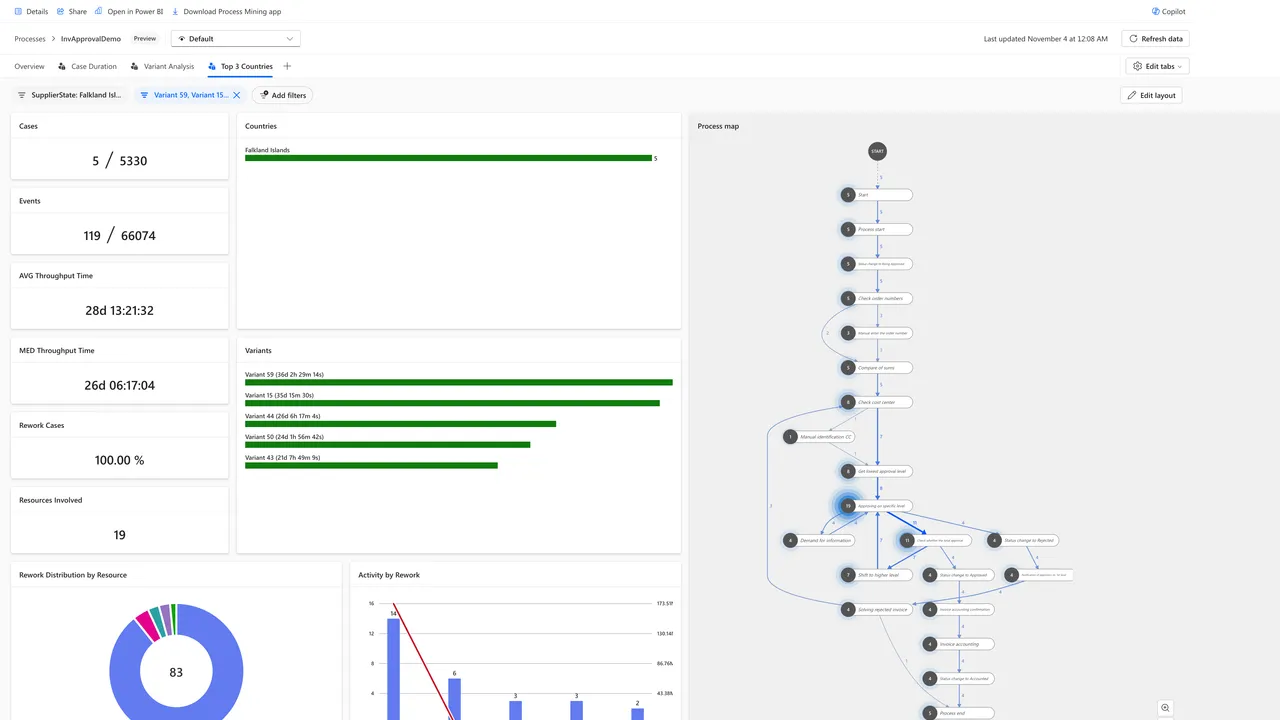Open report in Power BI
This screenshot has height=720, width=1280.
tap(129, 11)
